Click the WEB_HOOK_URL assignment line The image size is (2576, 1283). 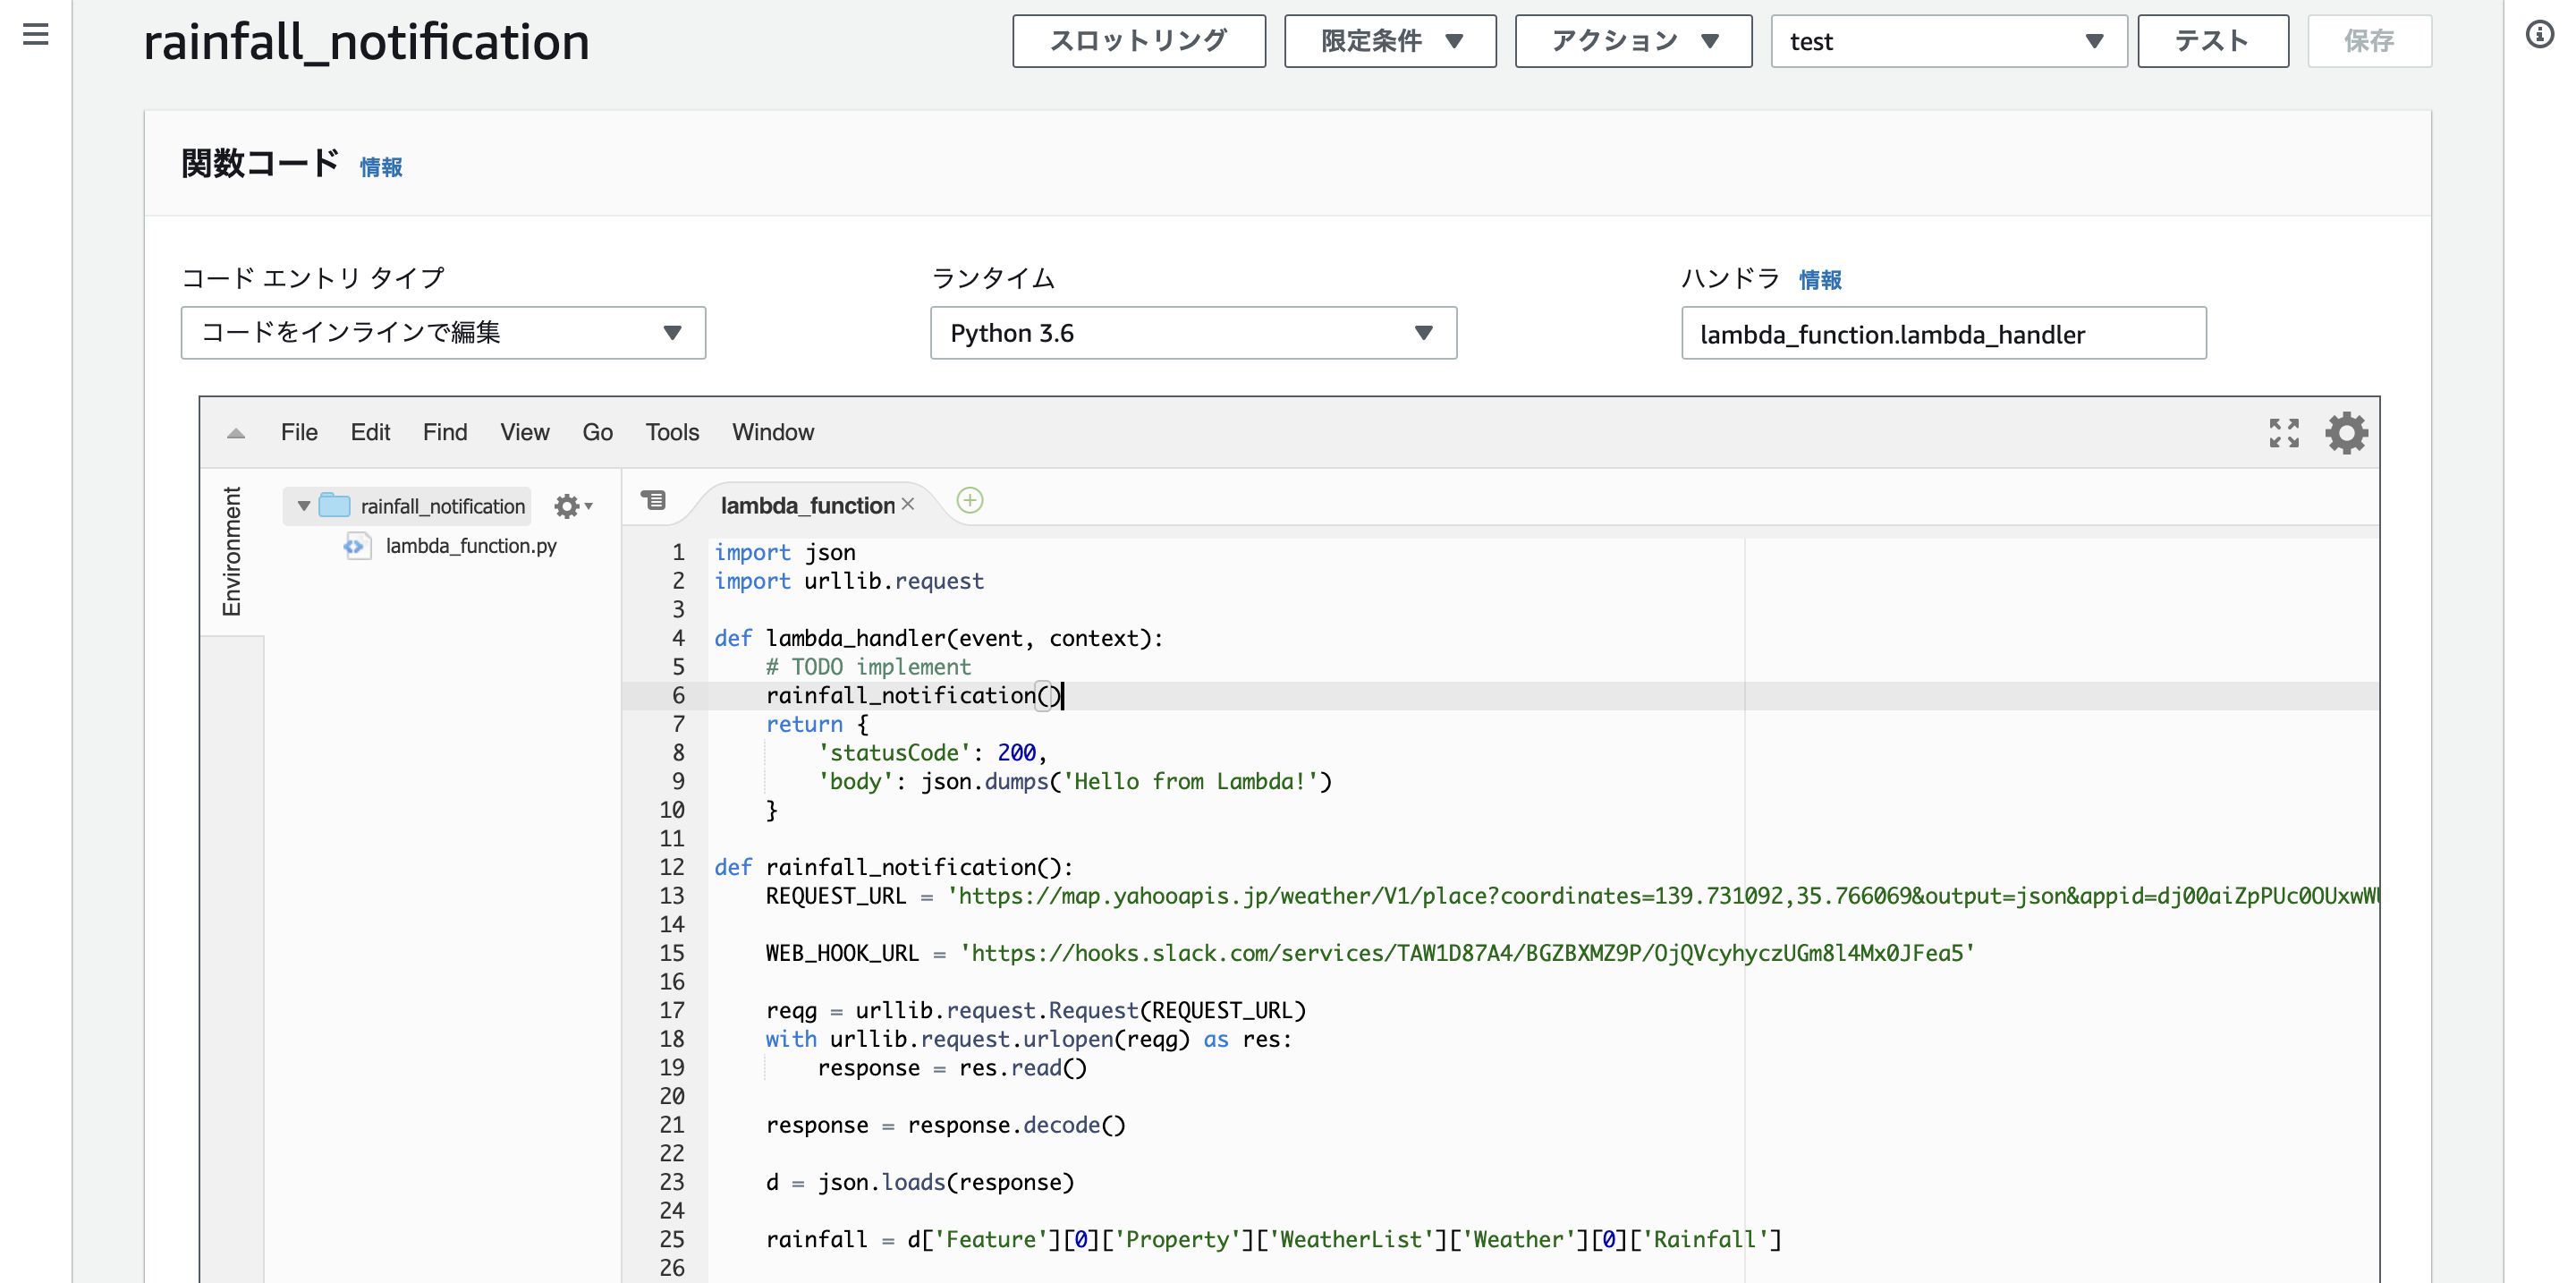click(1371, 954)
